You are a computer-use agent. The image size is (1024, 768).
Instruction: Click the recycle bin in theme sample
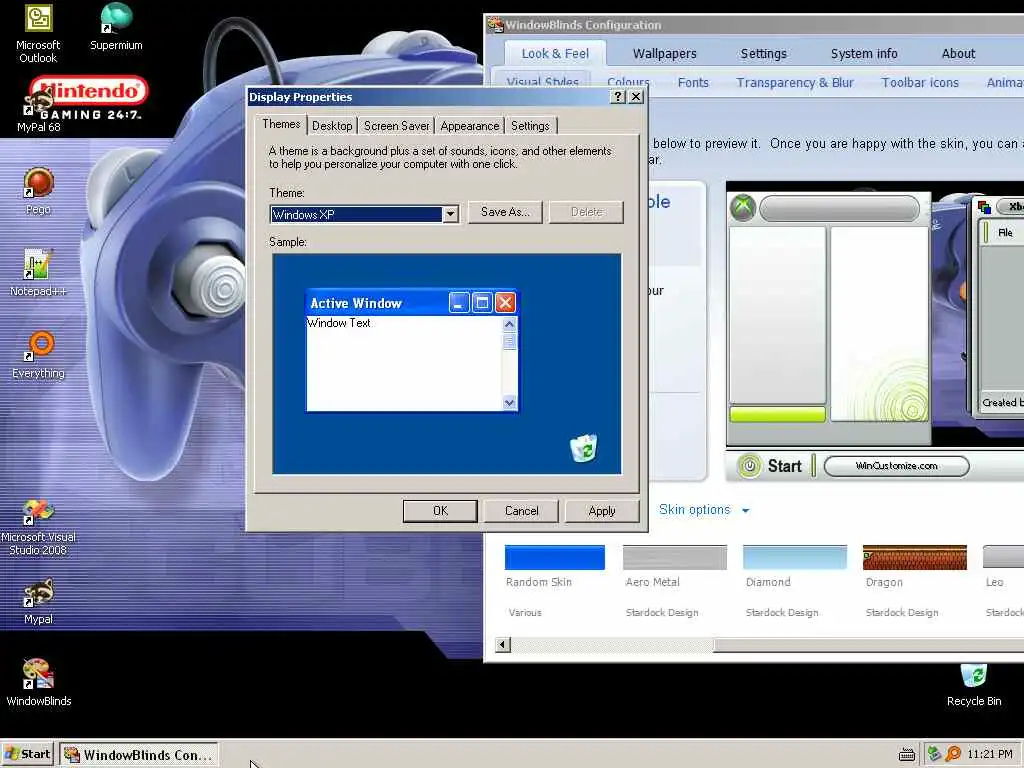click(x=583, y=448)
